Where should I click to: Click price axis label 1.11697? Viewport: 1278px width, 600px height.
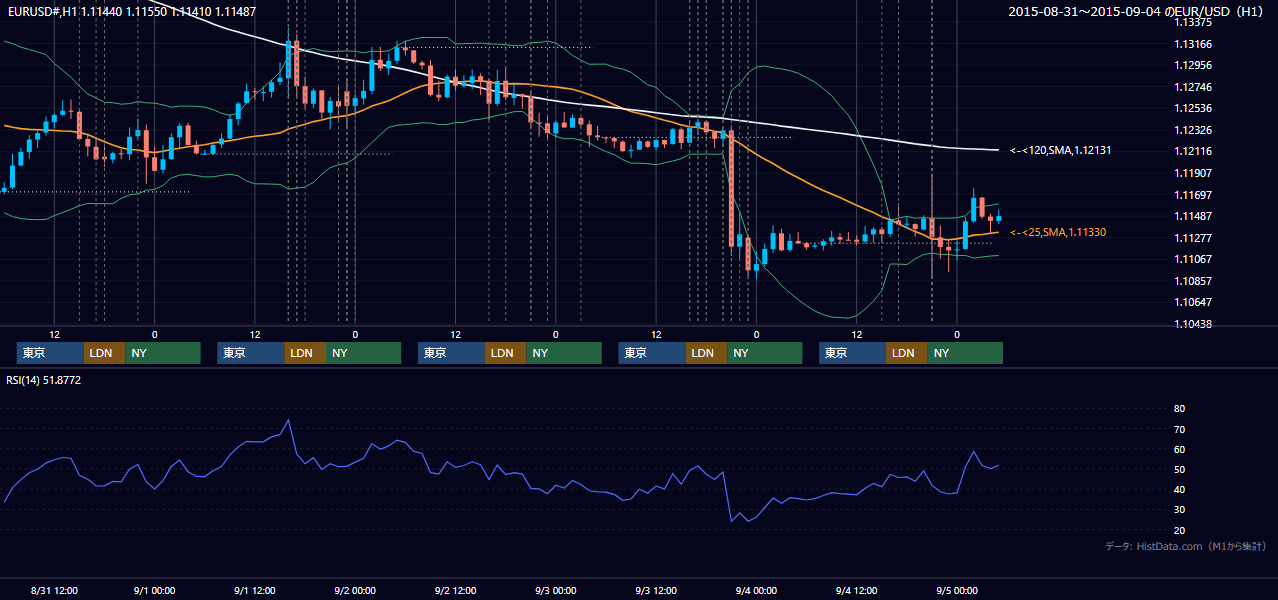click(x=1193, y=194)
